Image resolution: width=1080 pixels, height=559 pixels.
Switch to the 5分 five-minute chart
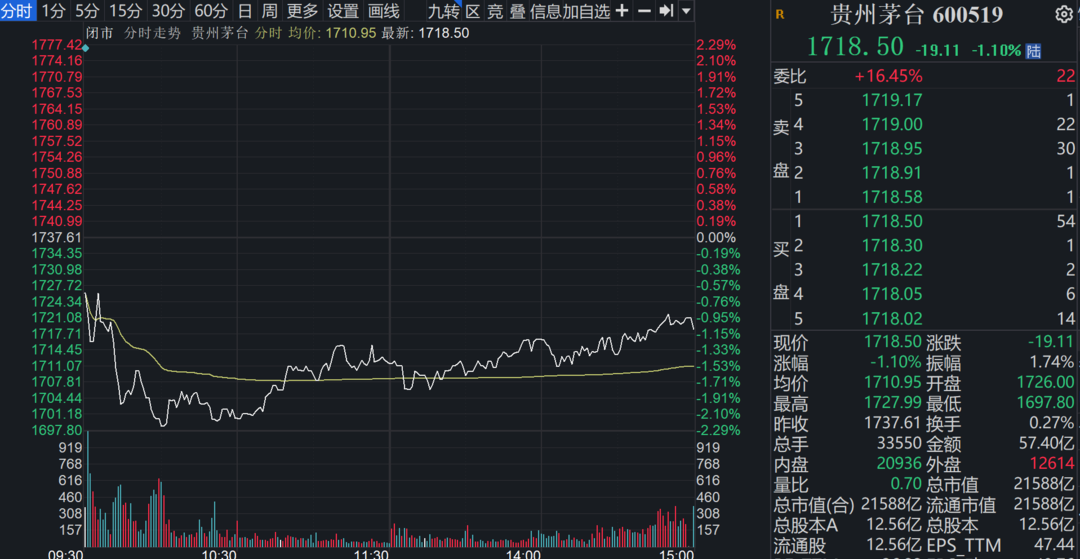[x=87, y=11]
